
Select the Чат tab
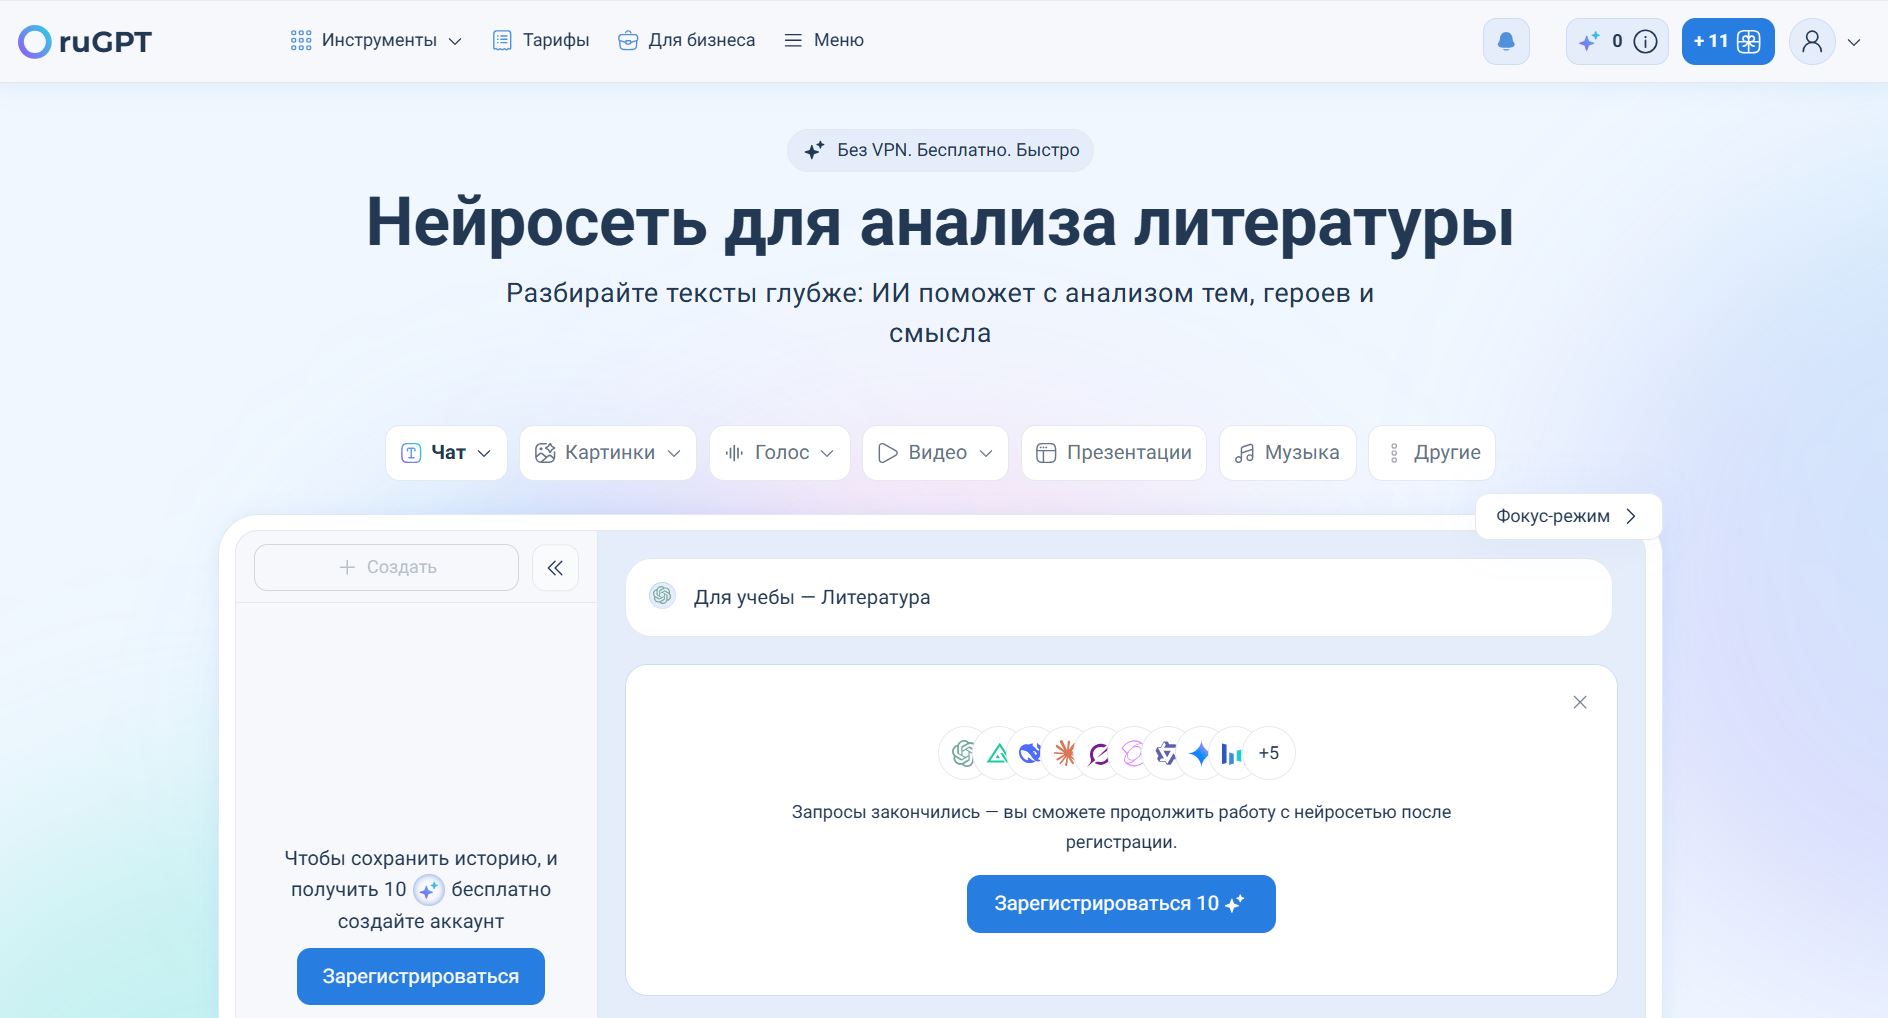click(446, 453)
